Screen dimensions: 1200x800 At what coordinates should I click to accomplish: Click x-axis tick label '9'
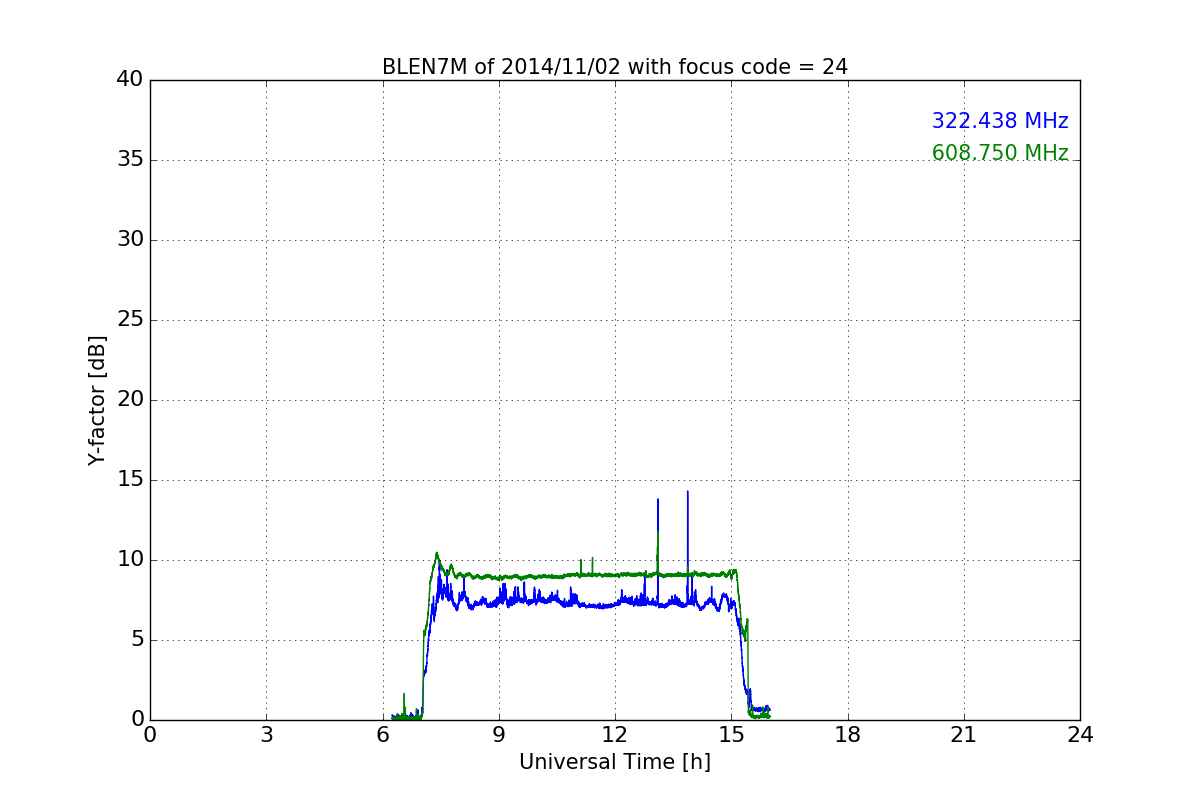point(499,735)
